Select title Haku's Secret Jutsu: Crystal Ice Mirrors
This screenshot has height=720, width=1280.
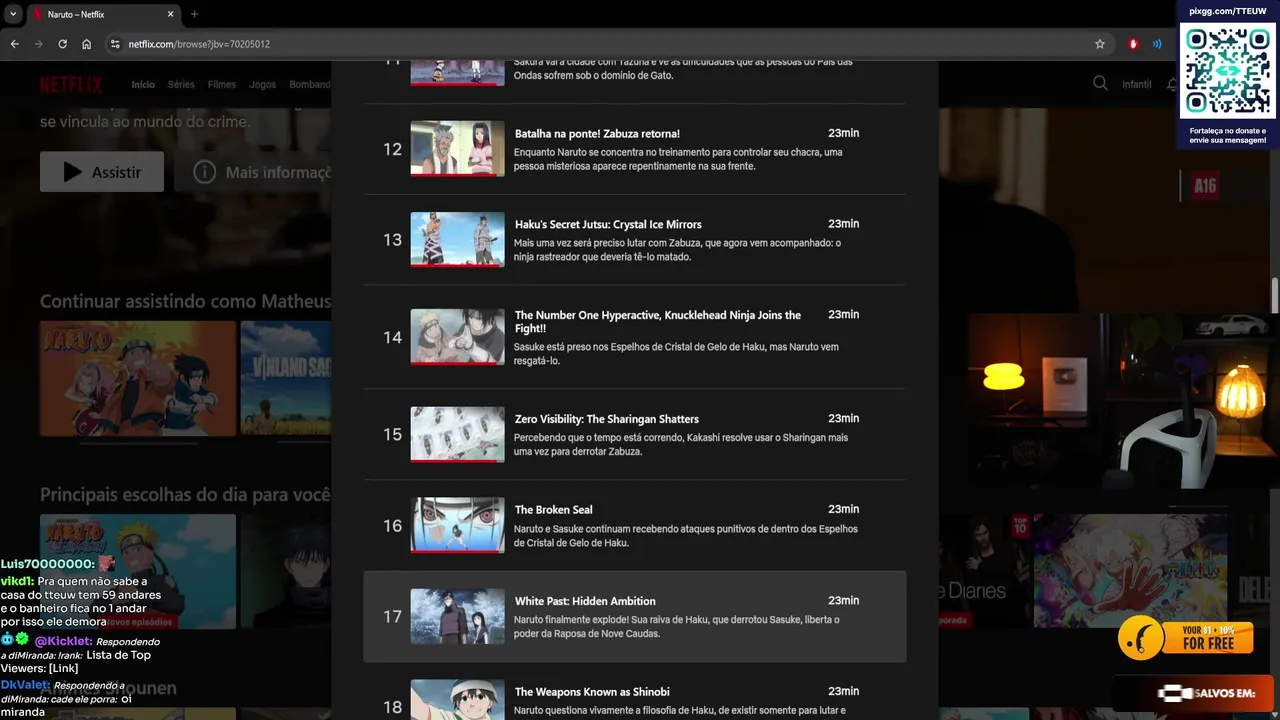coord(608,224)
